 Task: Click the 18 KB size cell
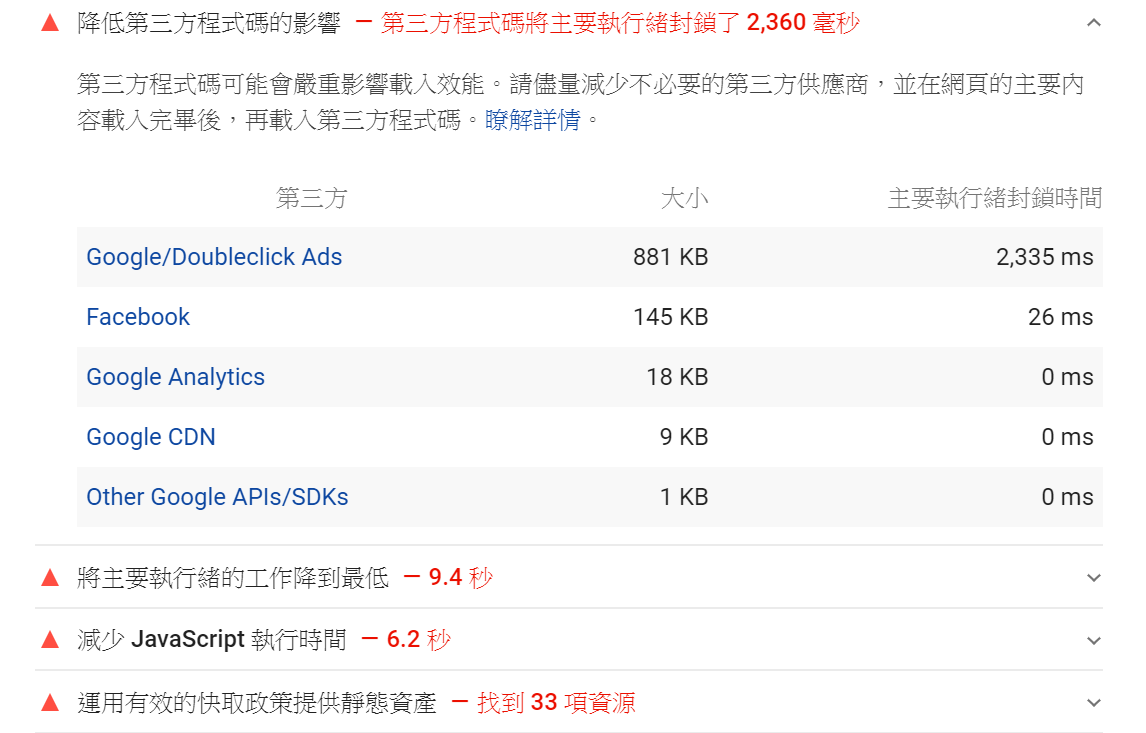click(677, 377)
